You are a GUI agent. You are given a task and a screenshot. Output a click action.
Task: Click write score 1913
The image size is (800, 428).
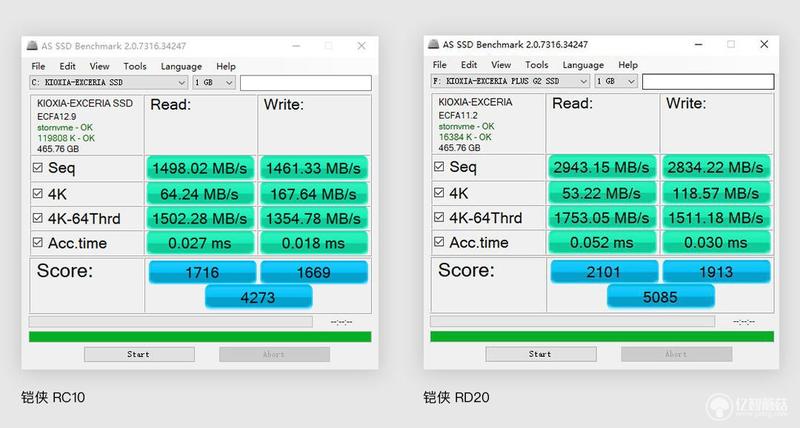pos(716,271)
